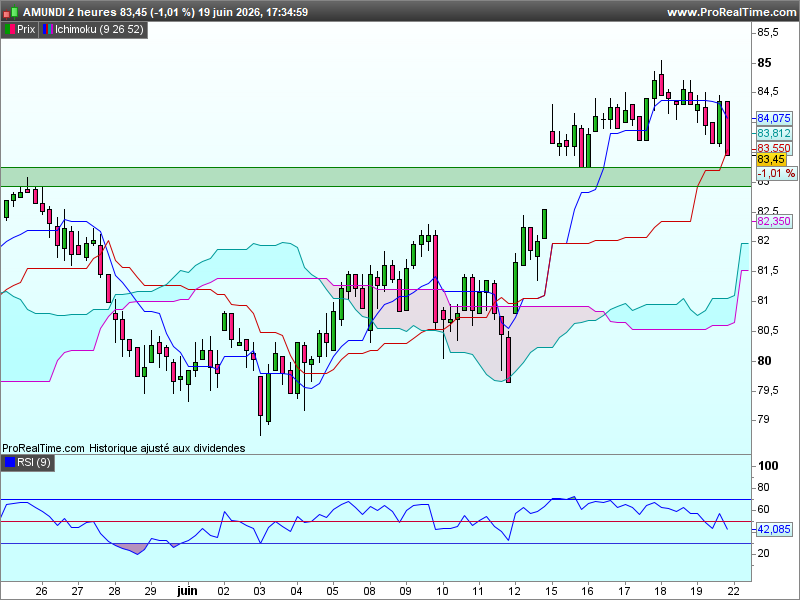800x600 pixels.
Task: Click the yellow 83,45 current price label
Action: pos(771,160)
